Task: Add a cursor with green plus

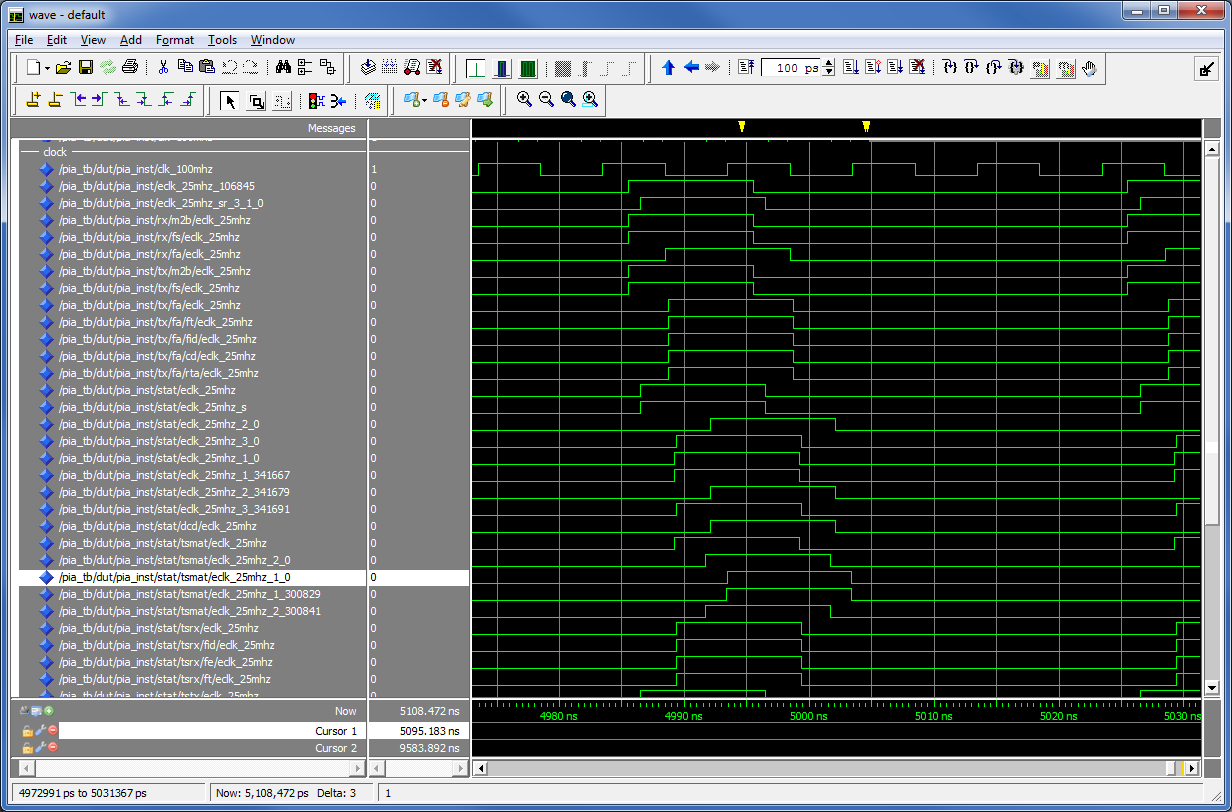Action: 48,711
